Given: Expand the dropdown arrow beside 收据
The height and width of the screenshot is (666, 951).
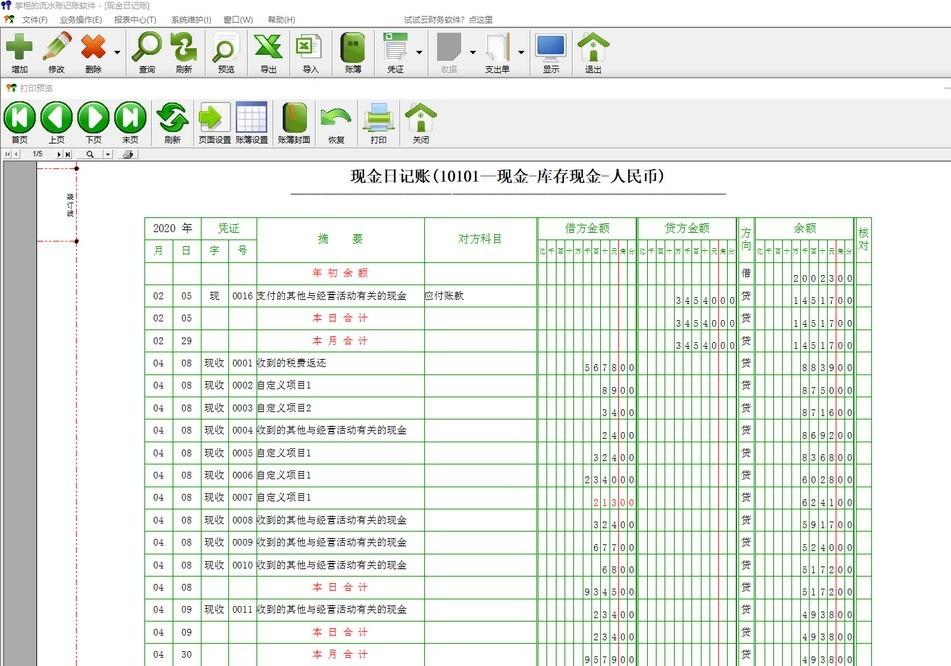Looking at the screenshot, I should 472,52.
